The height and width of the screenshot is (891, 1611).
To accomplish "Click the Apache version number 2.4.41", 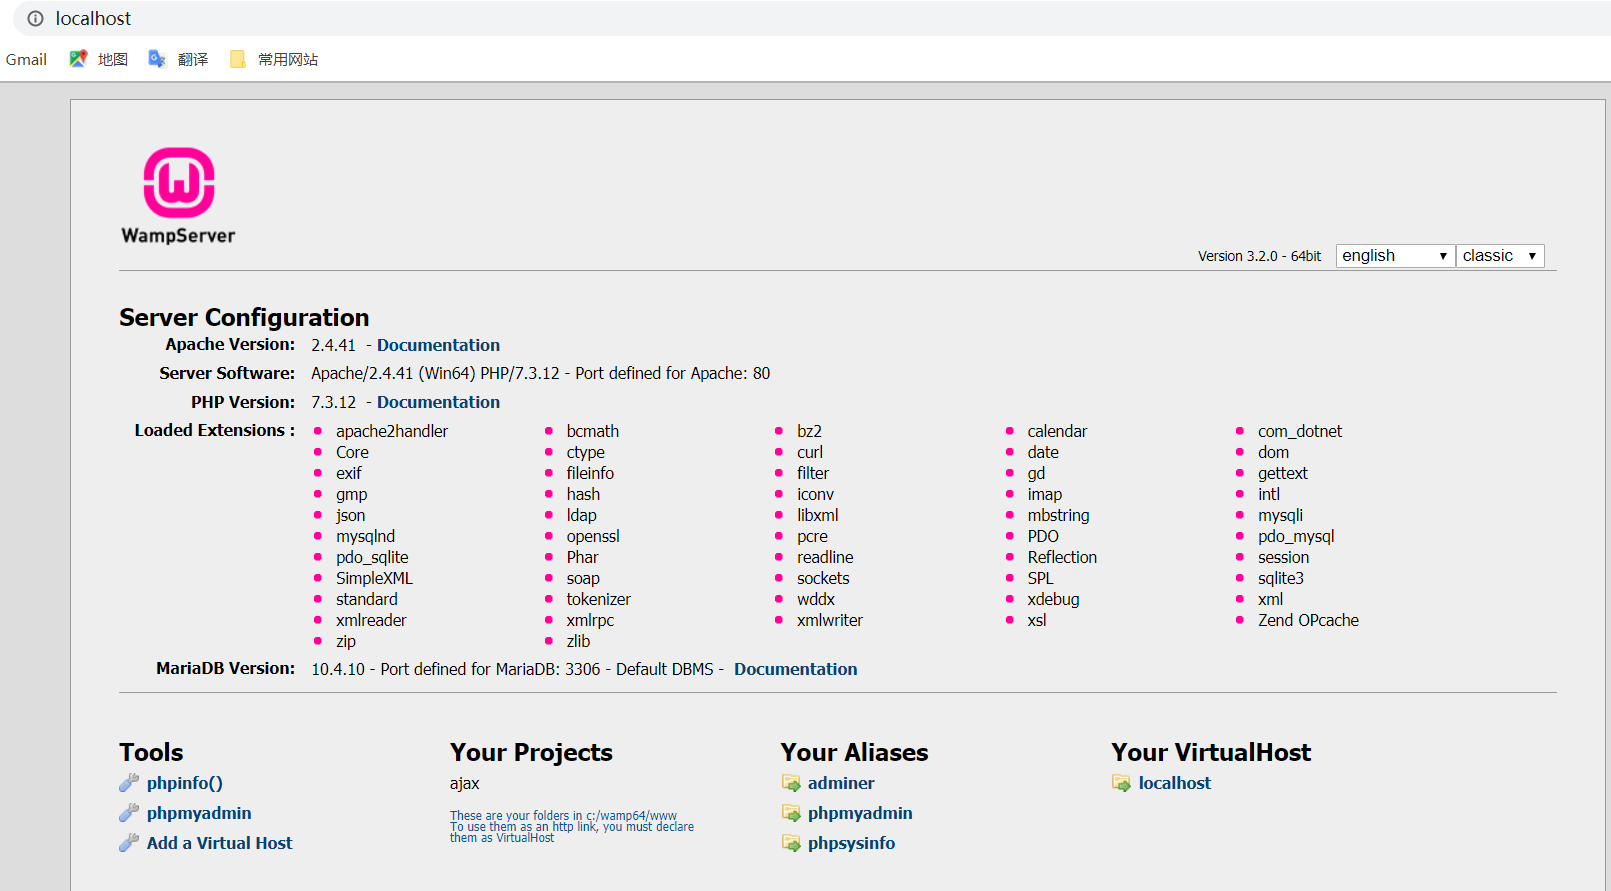I will [333, 345].
